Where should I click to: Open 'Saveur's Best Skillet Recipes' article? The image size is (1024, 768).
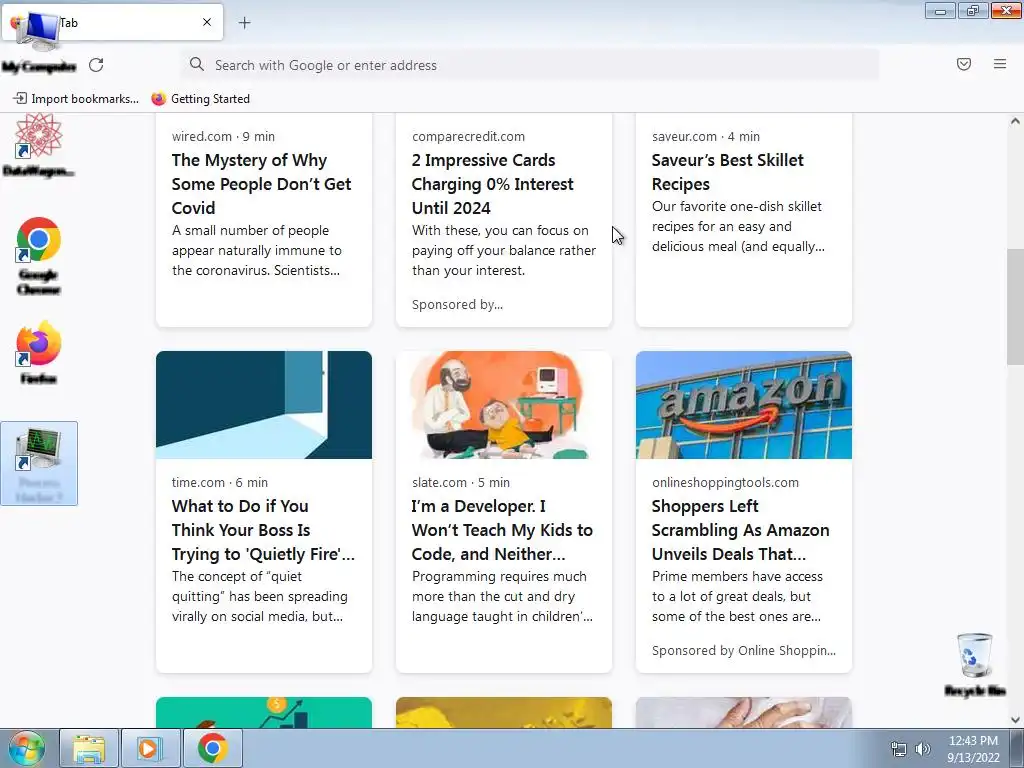click(x=728, y=172)
